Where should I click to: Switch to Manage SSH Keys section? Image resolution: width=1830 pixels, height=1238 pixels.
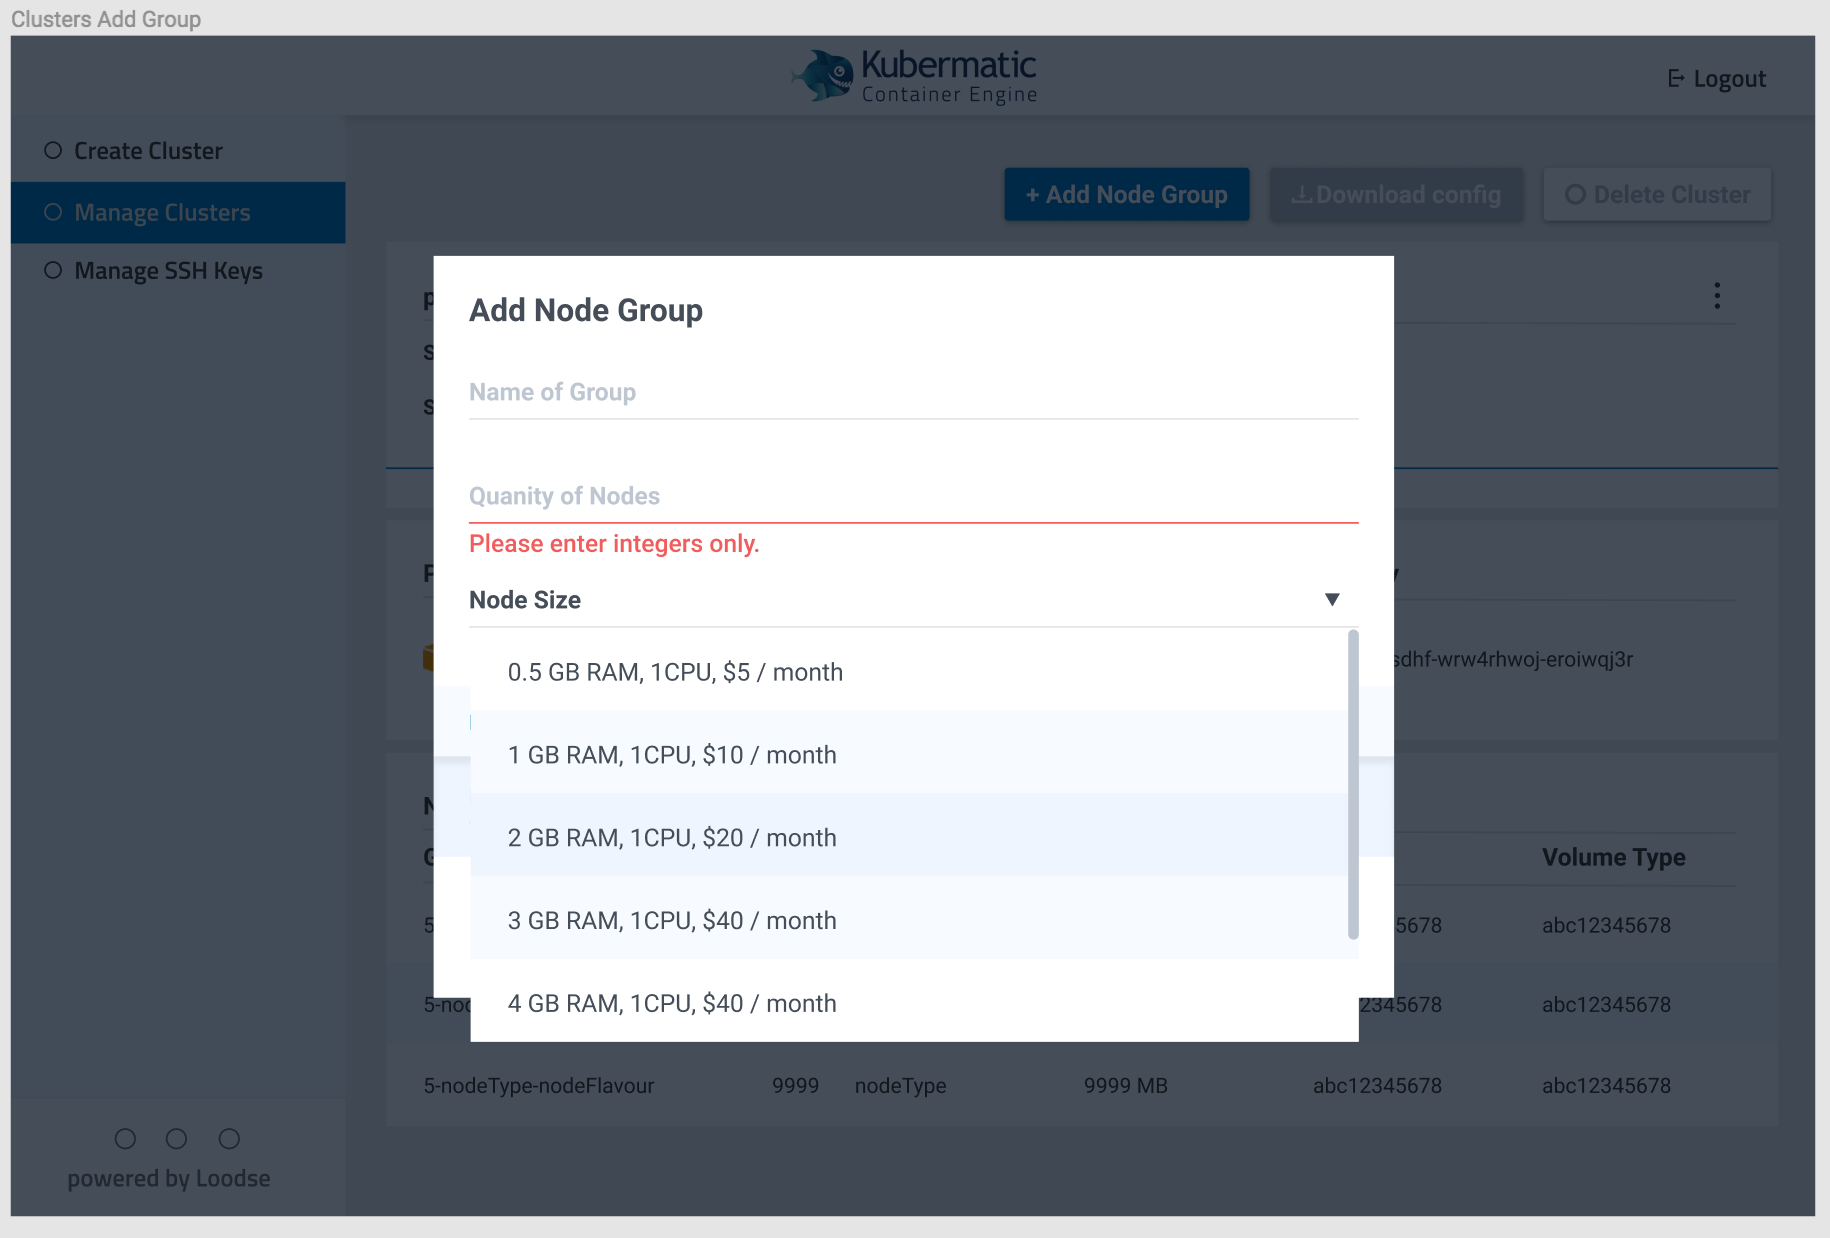coord(167,270)
